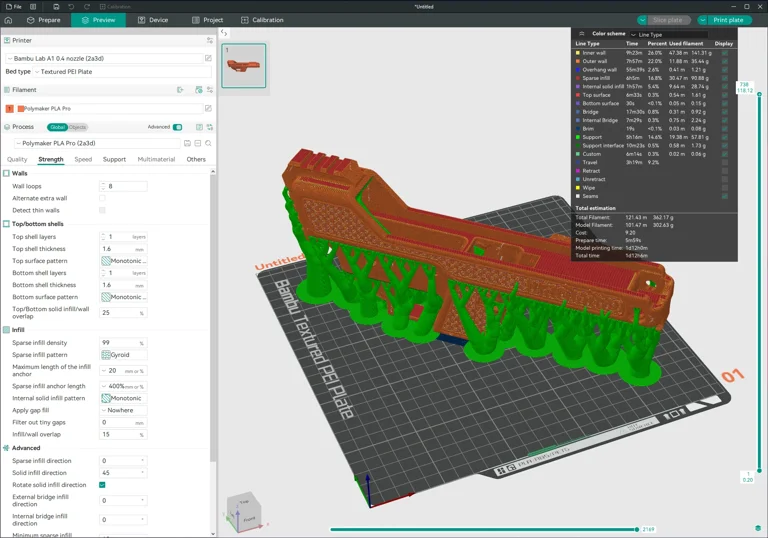Switch to the Project tab
The width and height of the screenshot is (768, 538).
click(x=208, y=20)
